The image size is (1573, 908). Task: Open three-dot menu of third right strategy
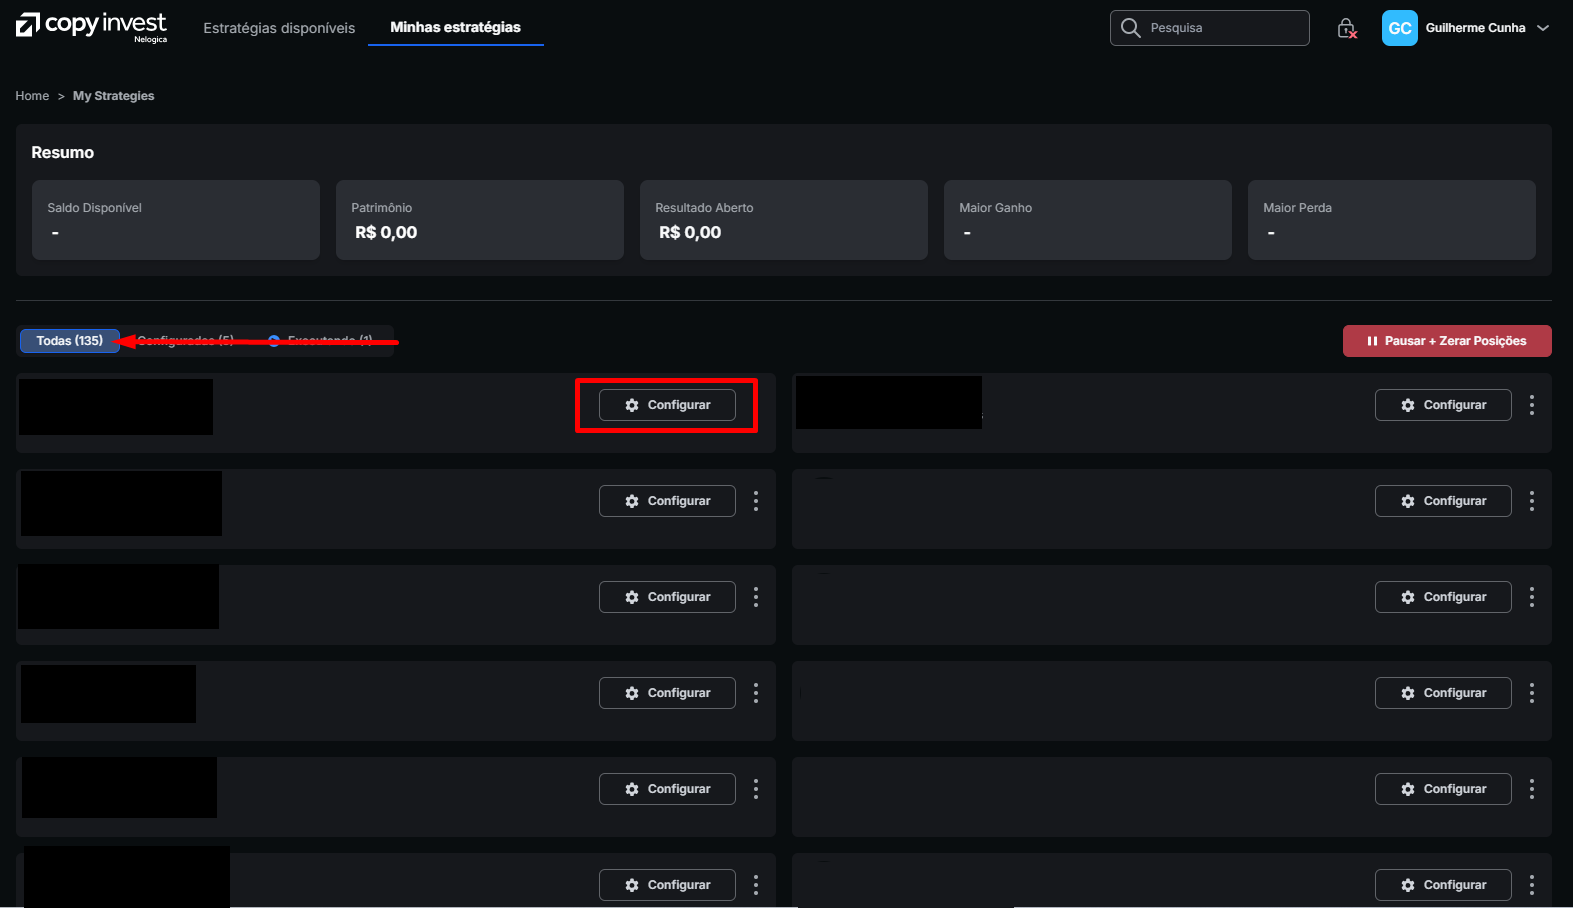[x=1532, y=597]
